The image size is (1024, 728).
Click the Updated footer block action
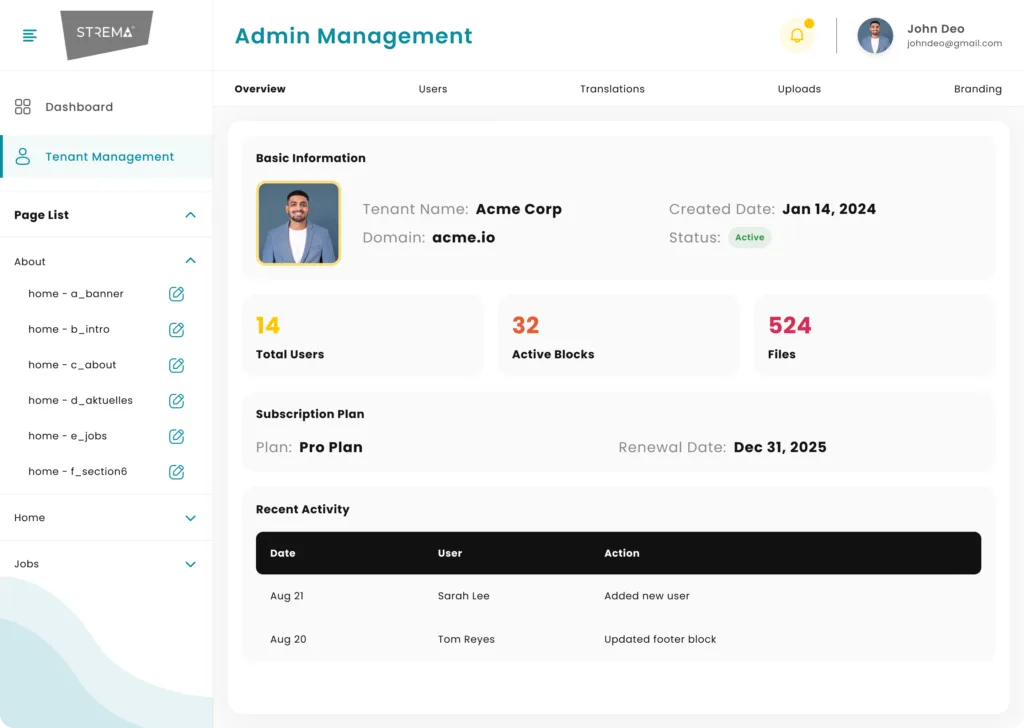pyautogui.click(x=660, y=639)
